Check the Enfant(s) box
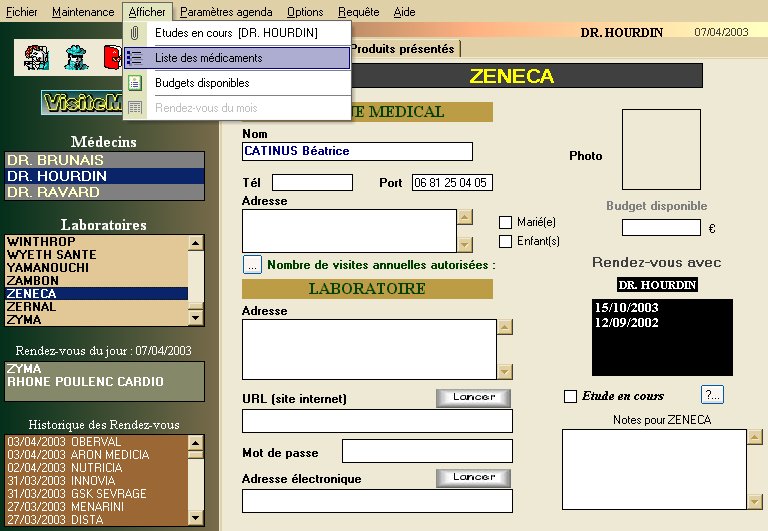Viewport: 768px width, 531px height. [505, 240]
